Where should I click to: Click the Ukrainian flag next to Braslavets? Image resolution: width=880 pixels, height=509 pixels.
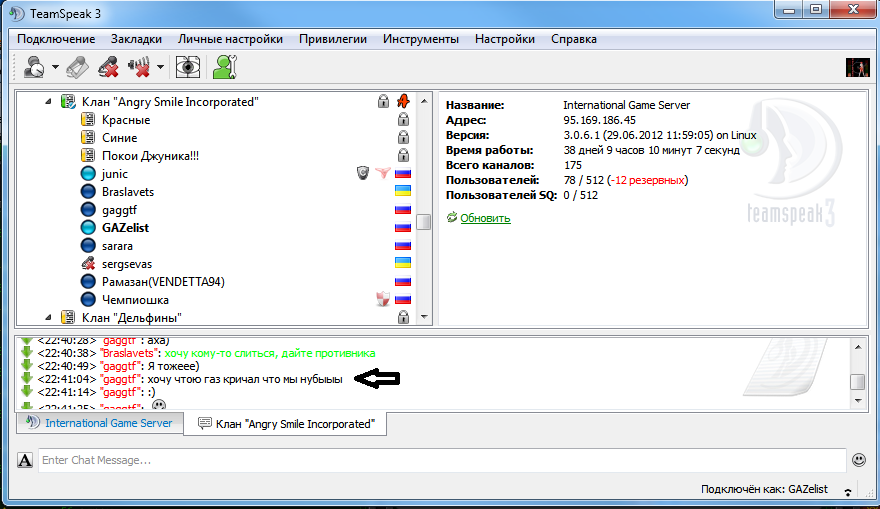pos(403,191)
